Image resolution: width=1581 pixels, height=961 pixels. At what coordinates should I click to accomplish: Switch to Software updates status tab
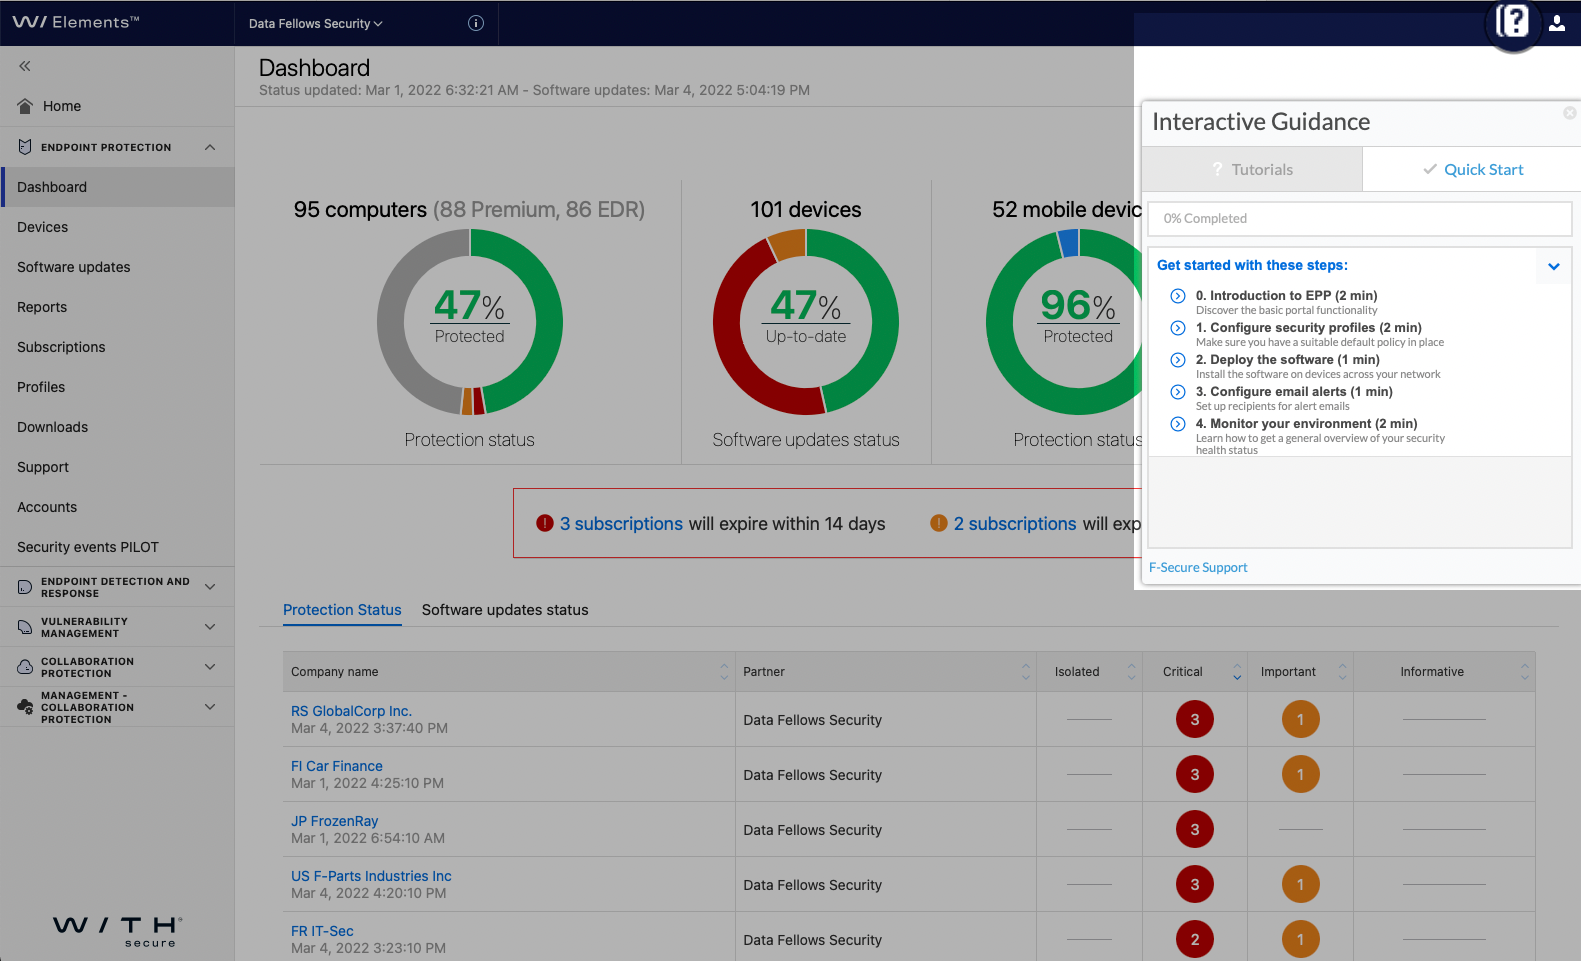click(x=505, y=610)
